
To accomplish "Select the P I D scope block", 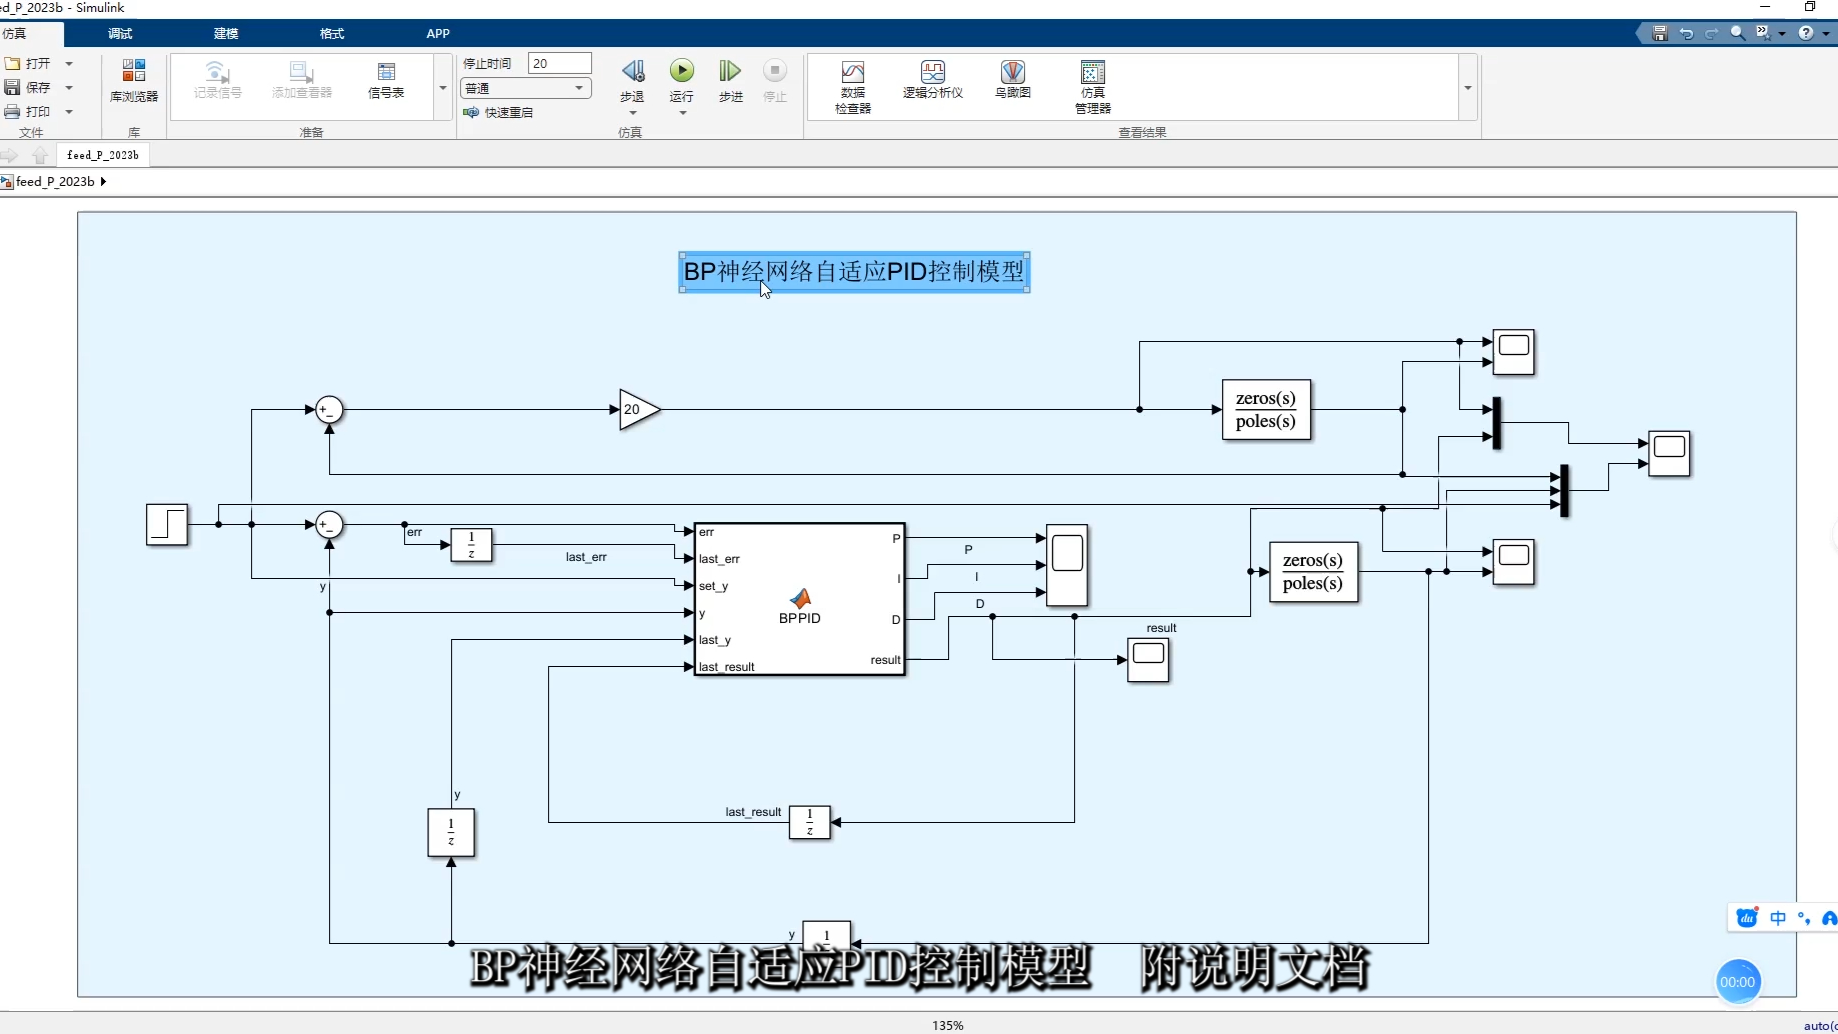I will 1067,565.
